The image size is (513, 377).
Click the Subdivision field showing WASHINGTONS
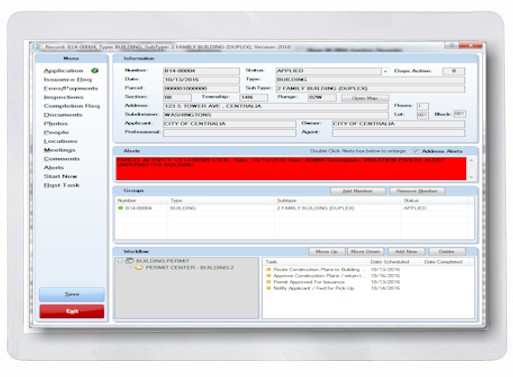click(x=276, y=115)
